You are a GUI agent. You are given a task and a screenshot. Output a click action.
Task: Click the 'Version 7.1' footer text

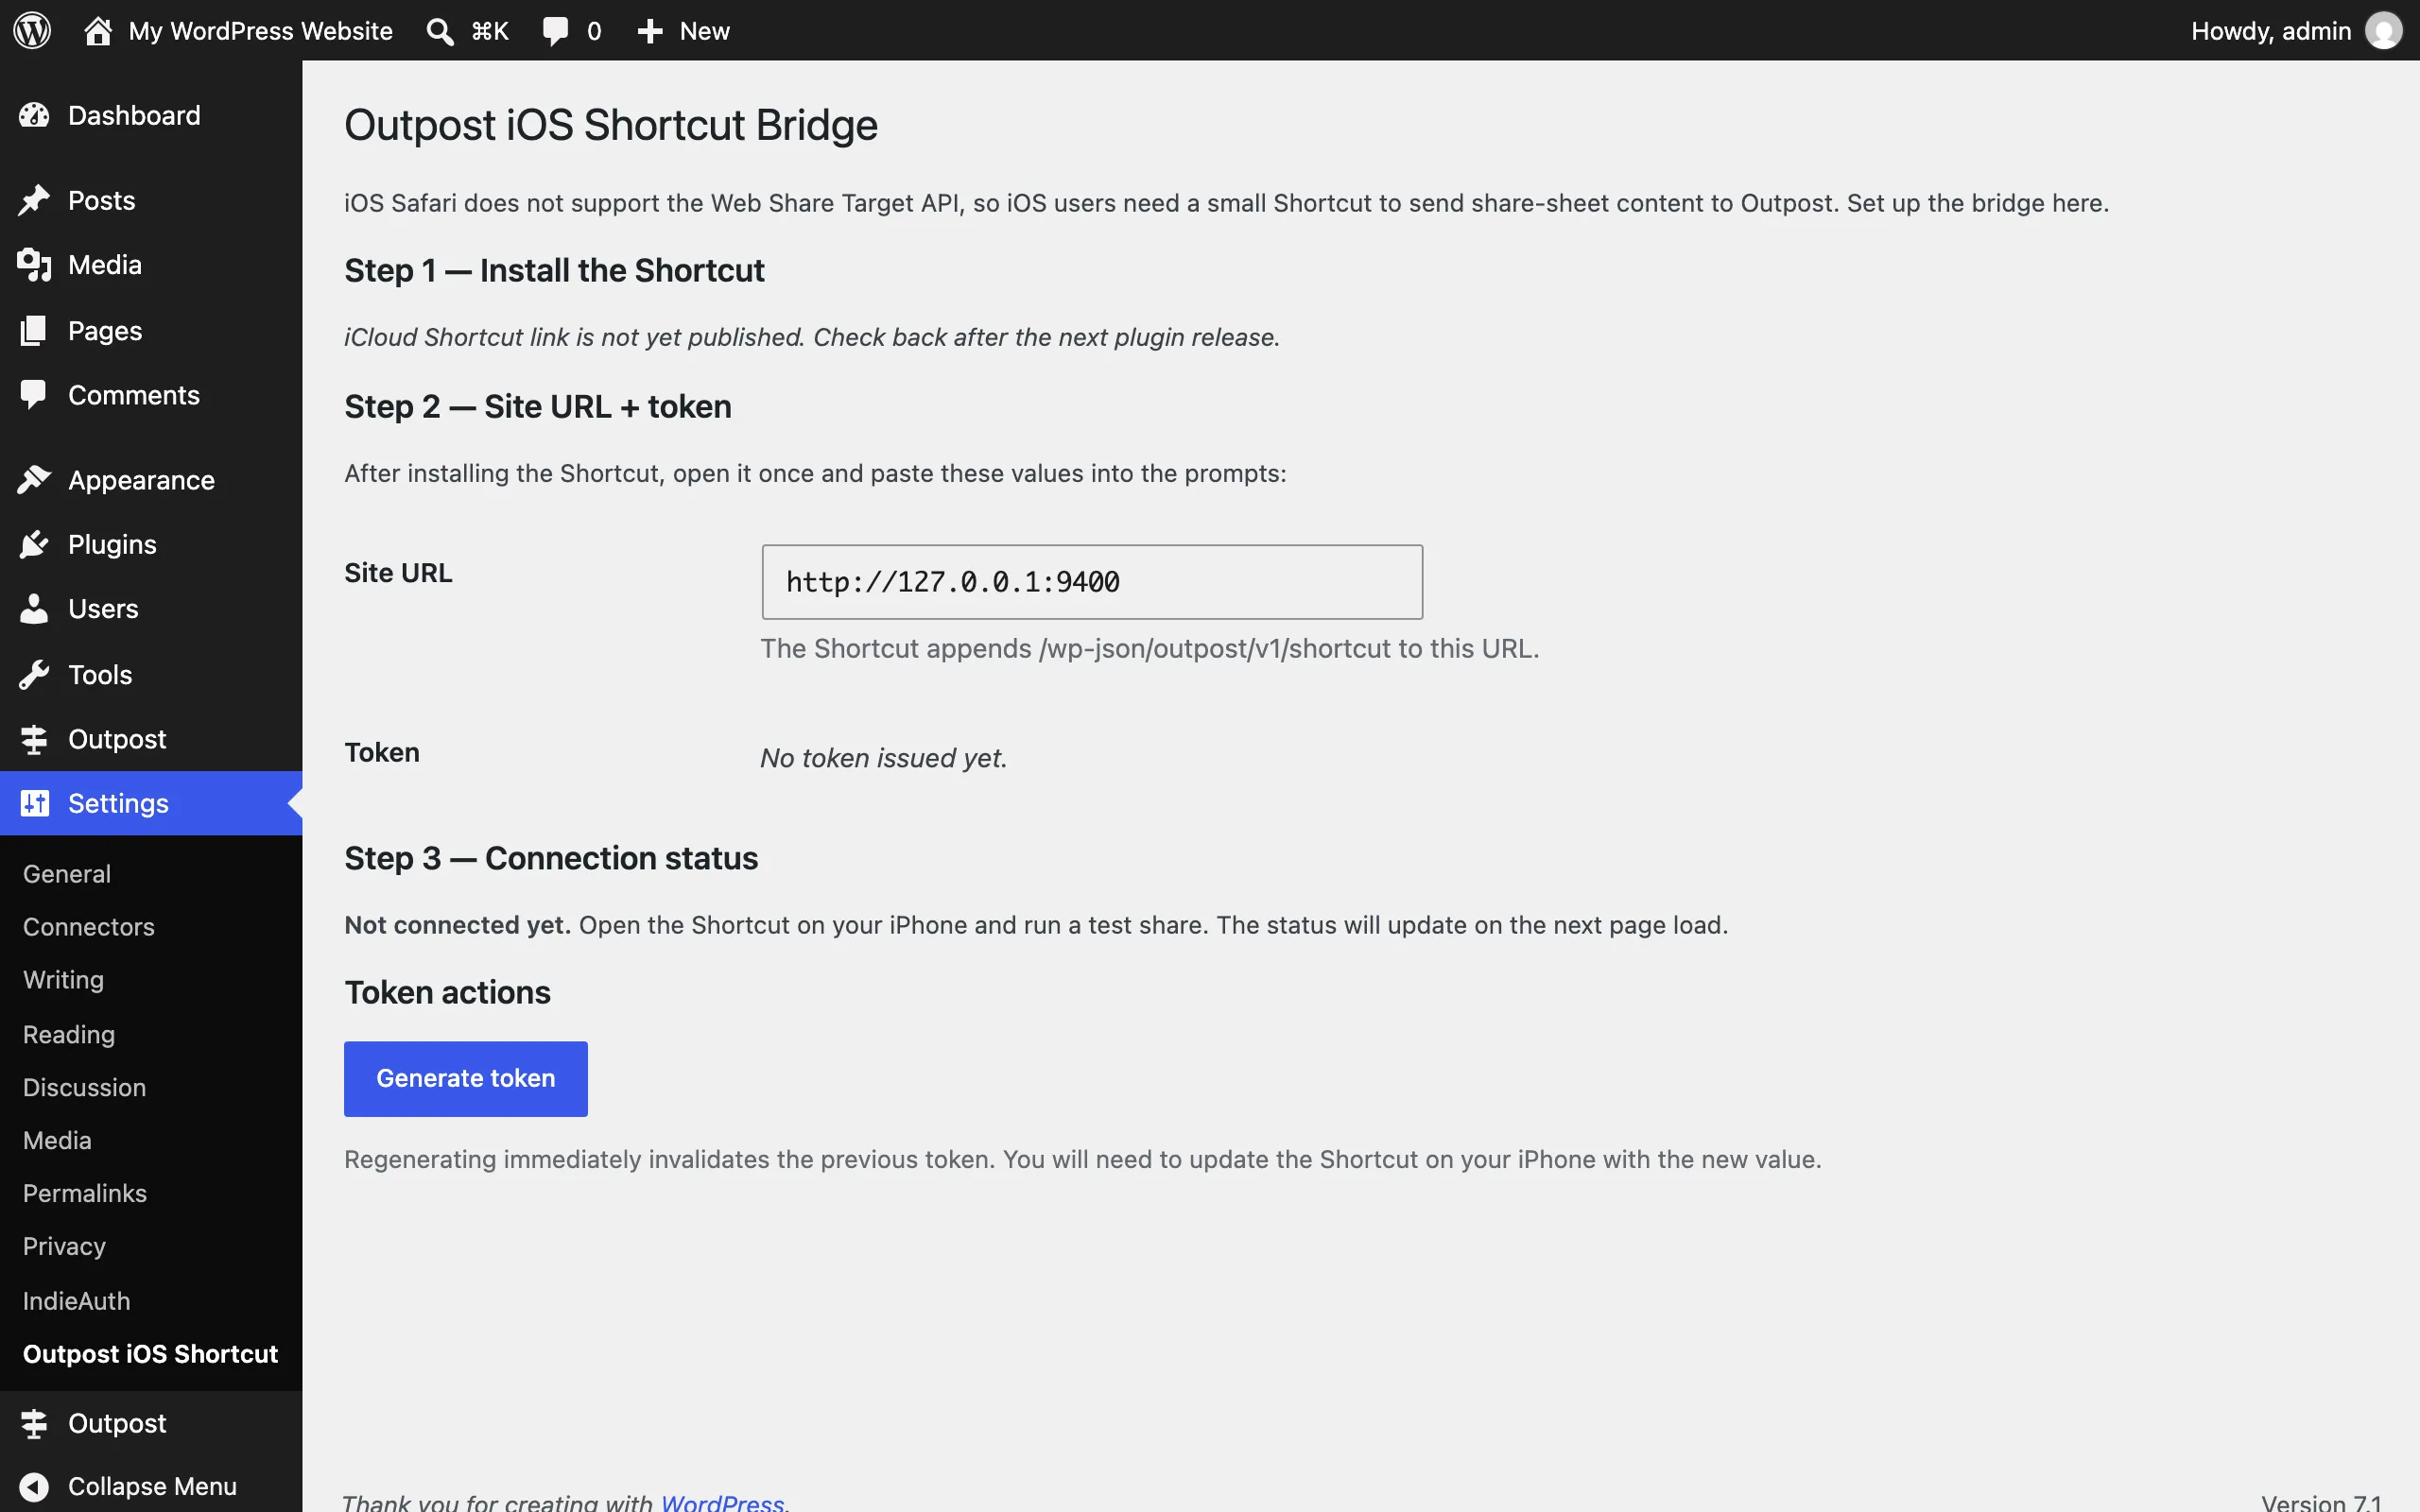click(2322, 1501)
